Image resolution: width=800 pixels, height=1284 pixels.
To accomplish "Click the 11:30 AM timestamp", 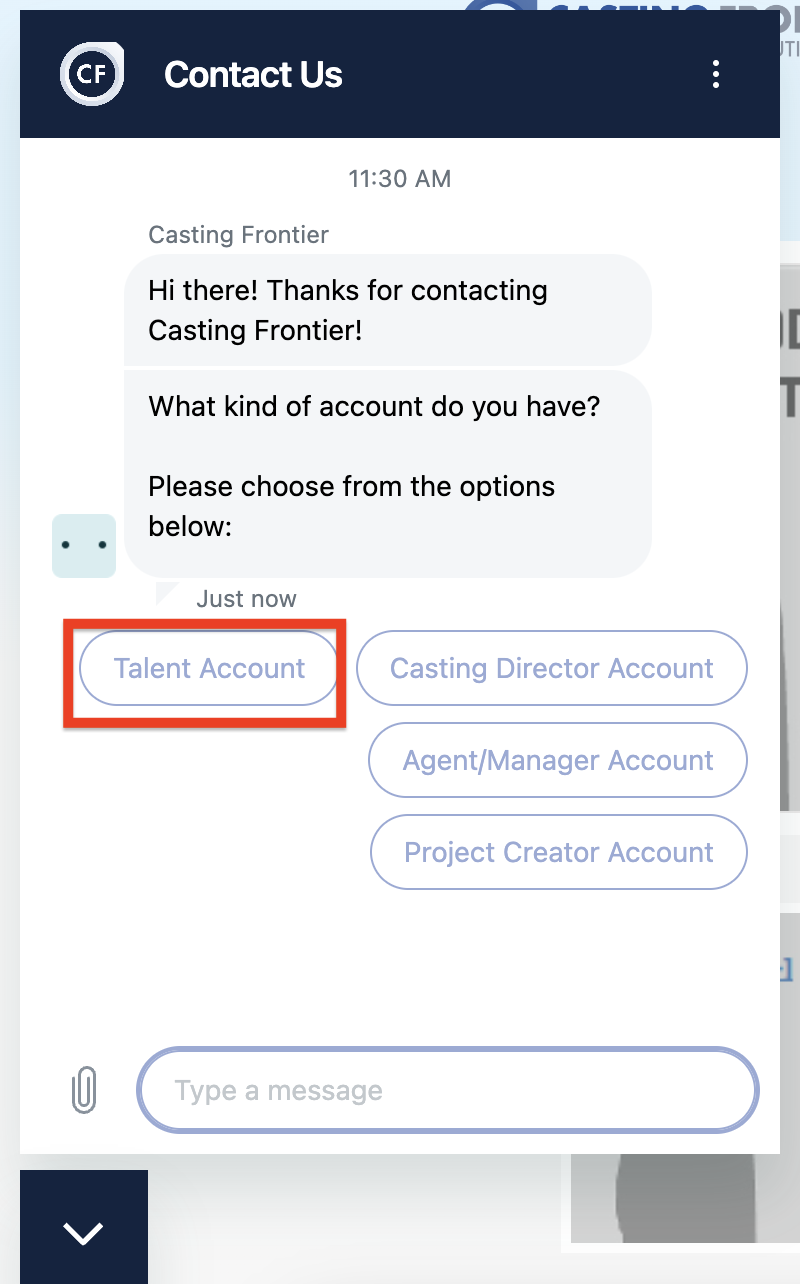I will [x=400, y=179].
